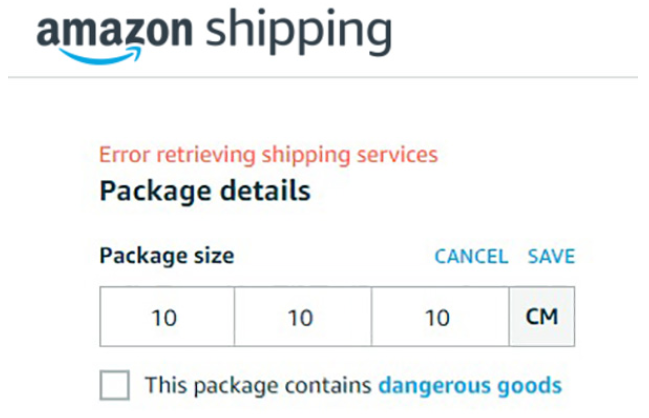
Task: Click the 'Package details' heading
Action: click(x=205, y=191)
